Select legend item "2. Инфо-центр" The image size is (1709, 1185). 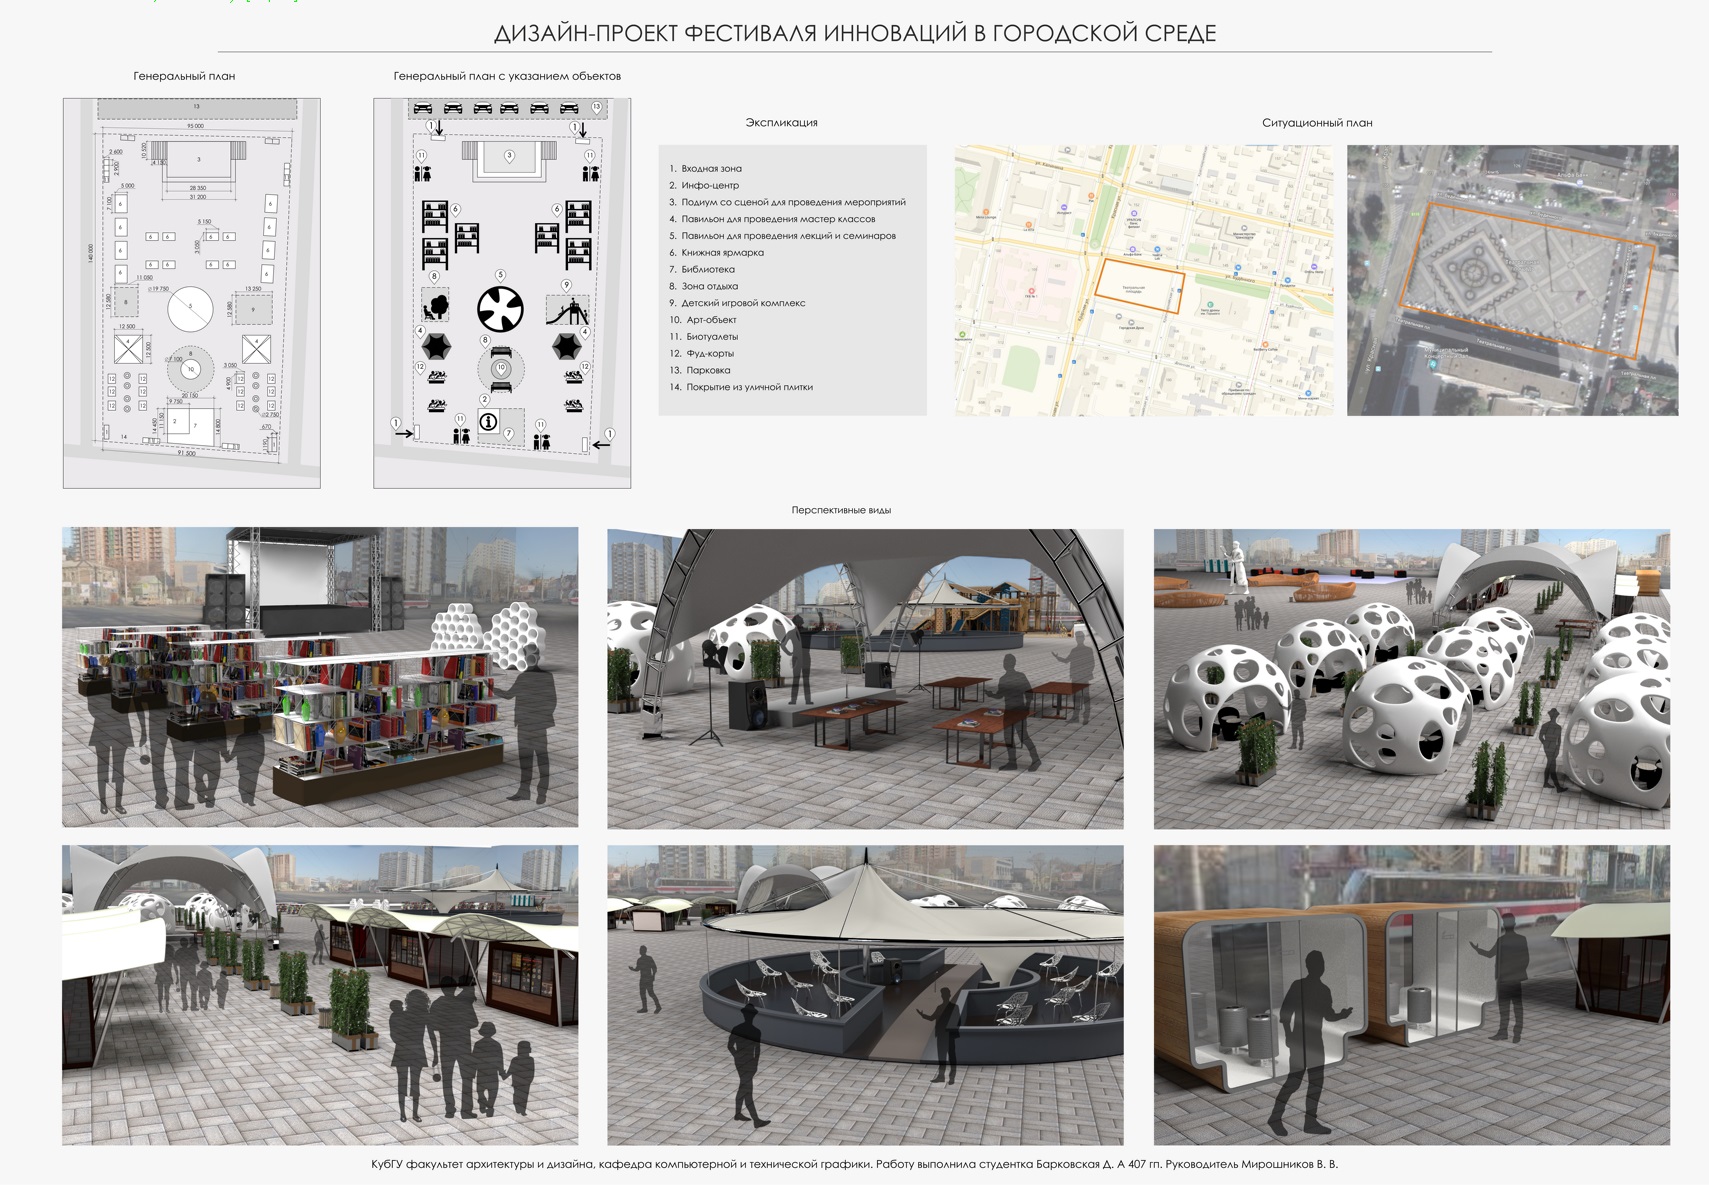pyautogui.click(x=704, y=185)
